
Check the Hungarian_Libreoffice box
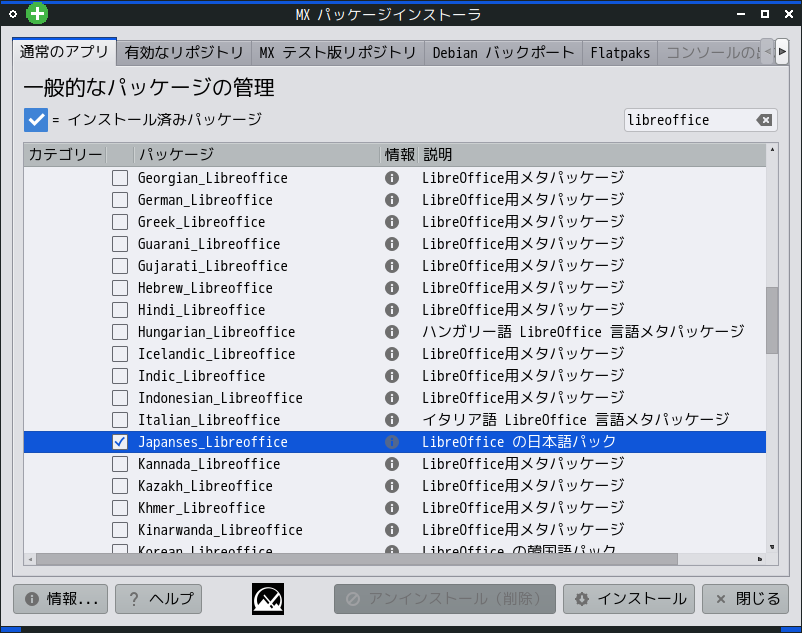(120, 332)
